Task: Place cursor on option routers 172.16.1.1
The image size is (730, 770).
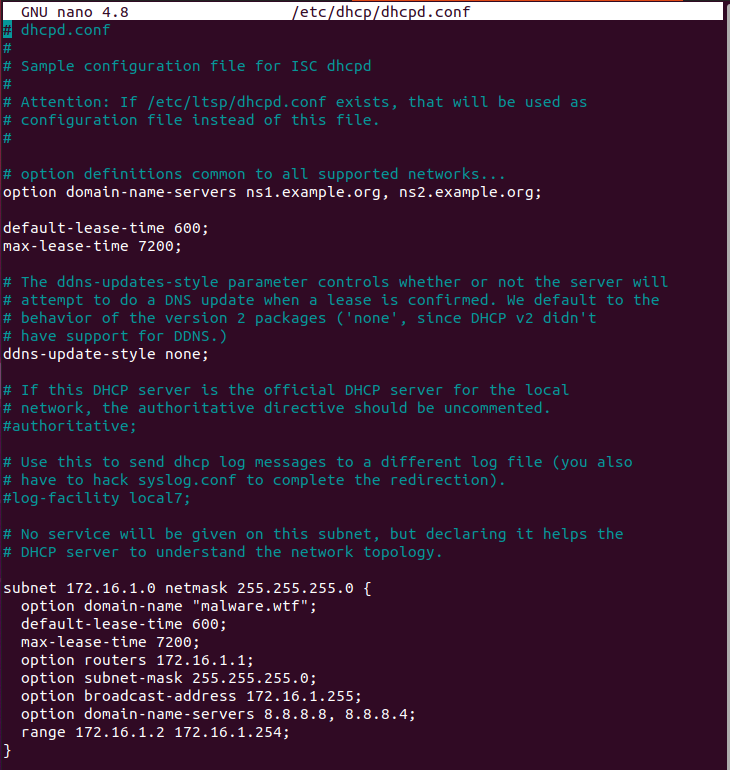Action: (x=137, y=660)
